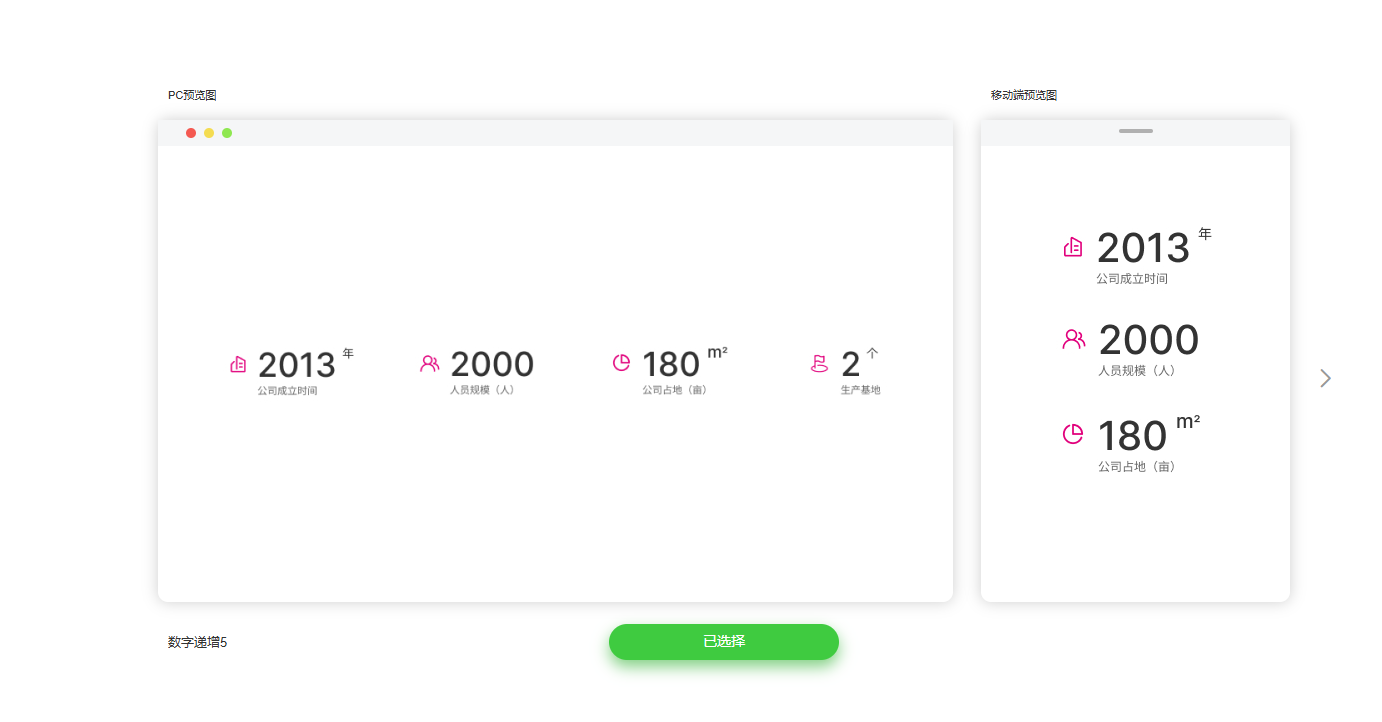
Task: Go to next template with right chevron arrow
Action: pos(1325,378)
